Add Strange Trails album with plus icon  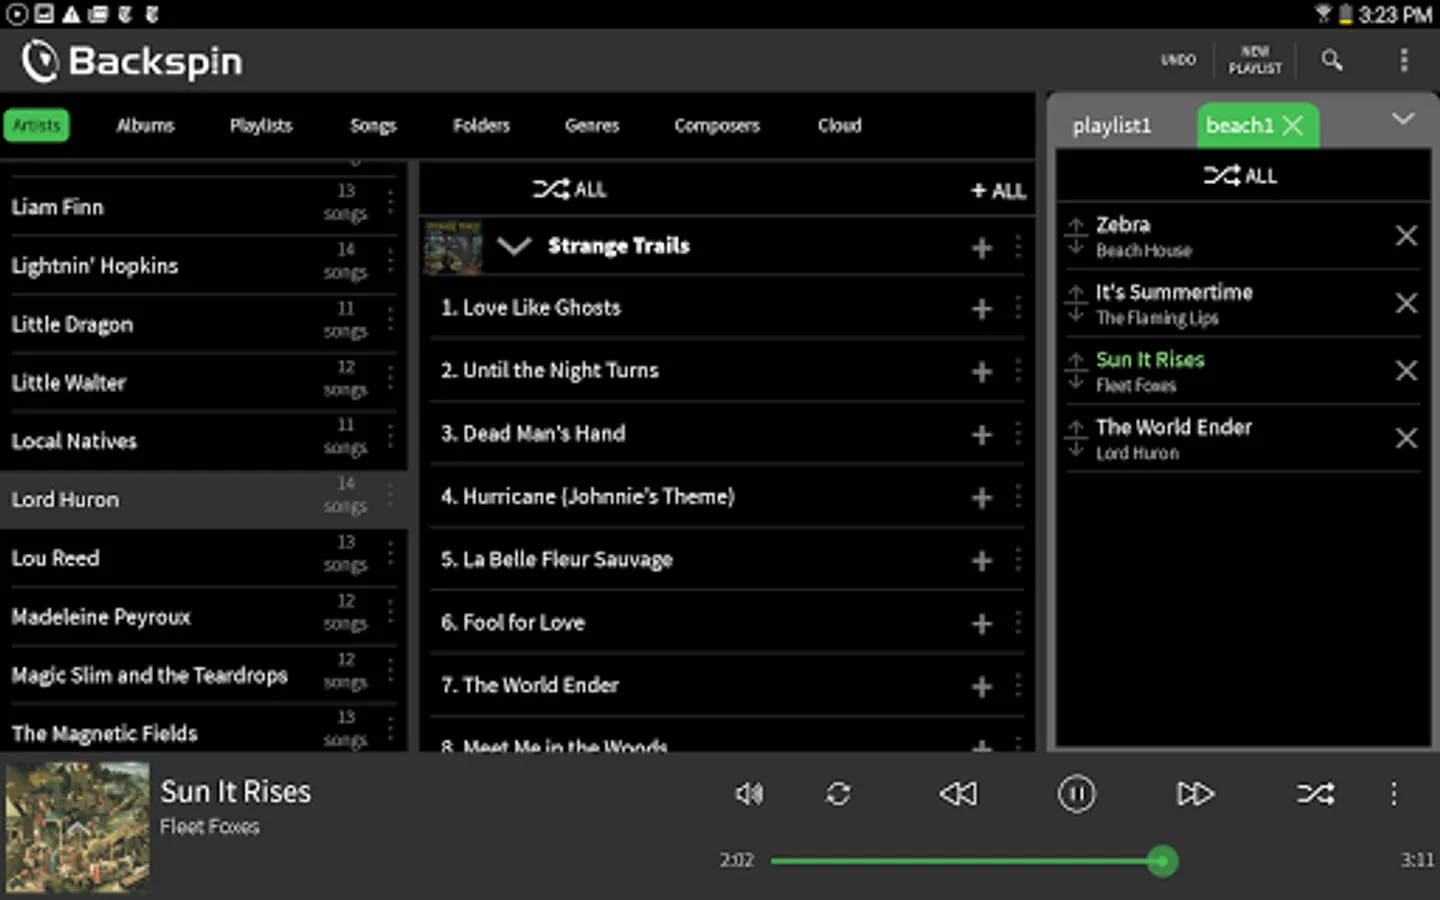tap(982, 248)
